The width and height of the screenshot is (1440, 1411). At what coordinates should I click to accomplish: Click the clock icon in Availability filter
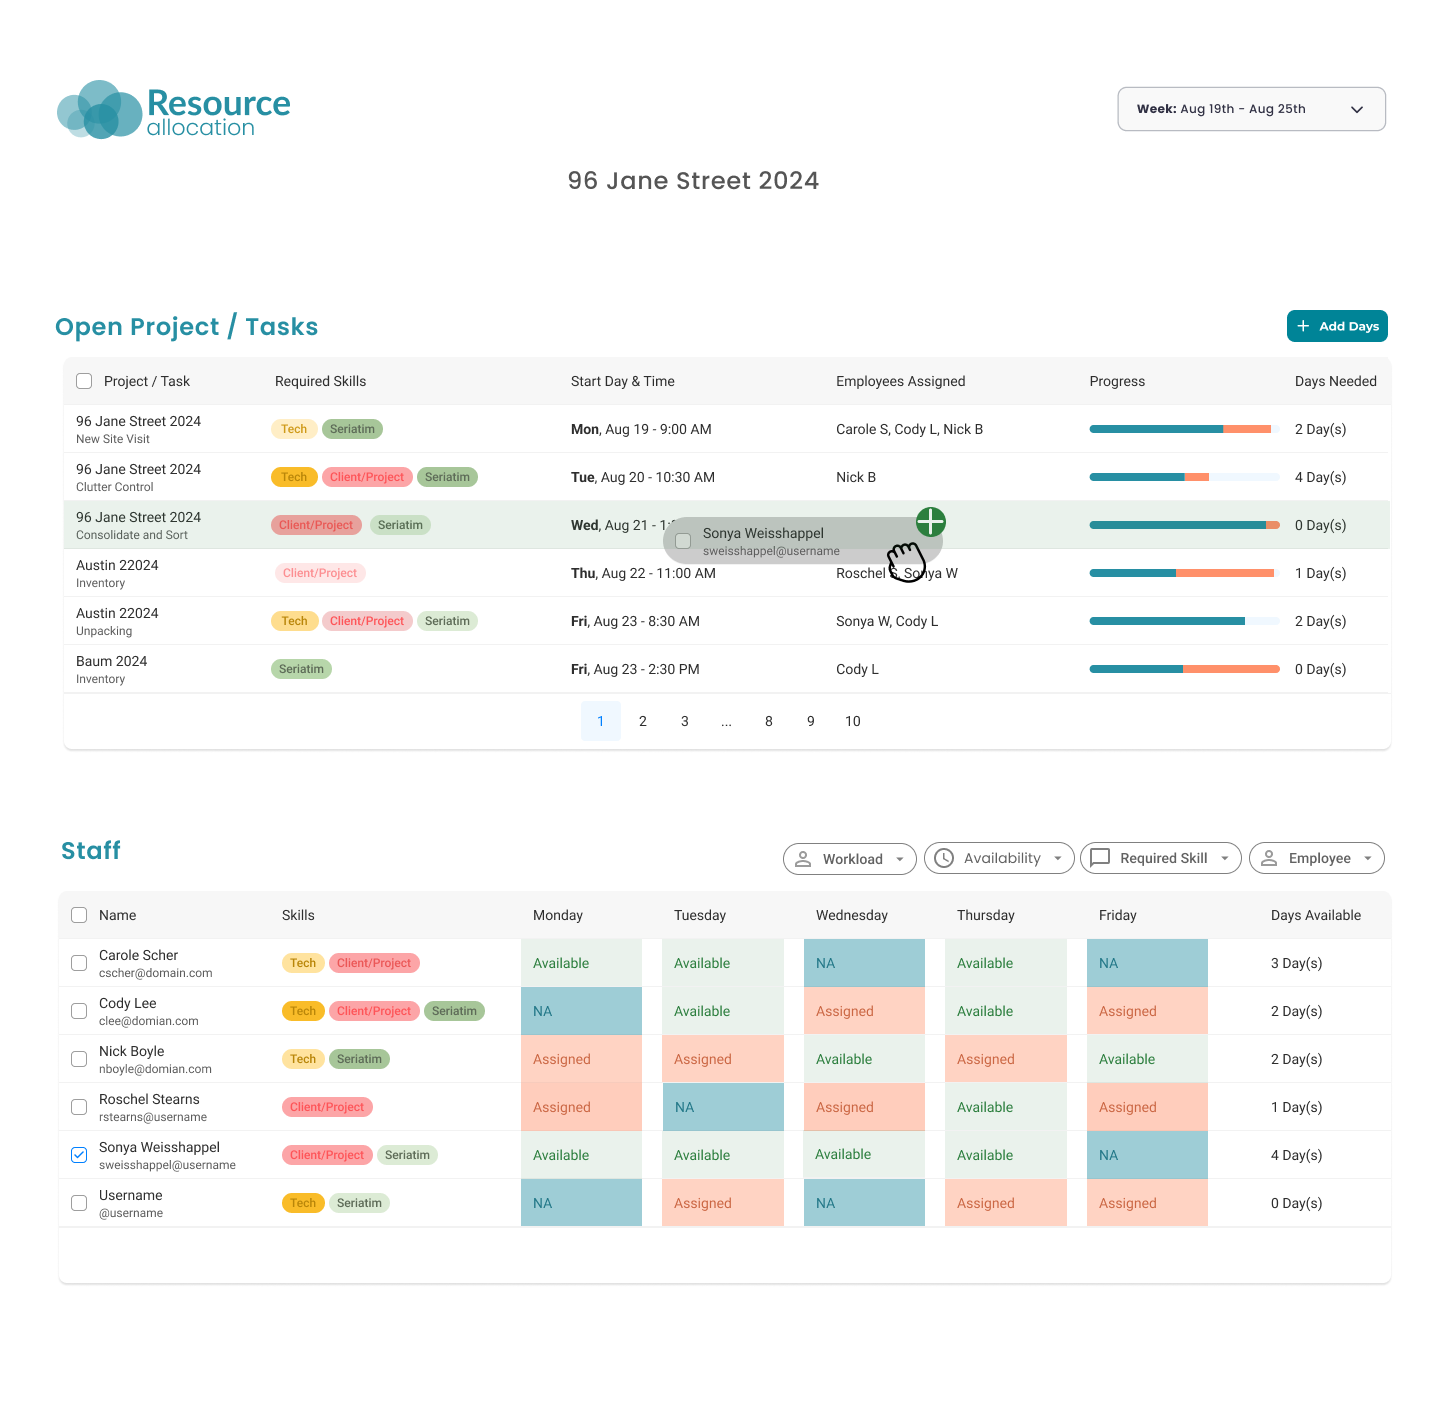coord(944,858)
